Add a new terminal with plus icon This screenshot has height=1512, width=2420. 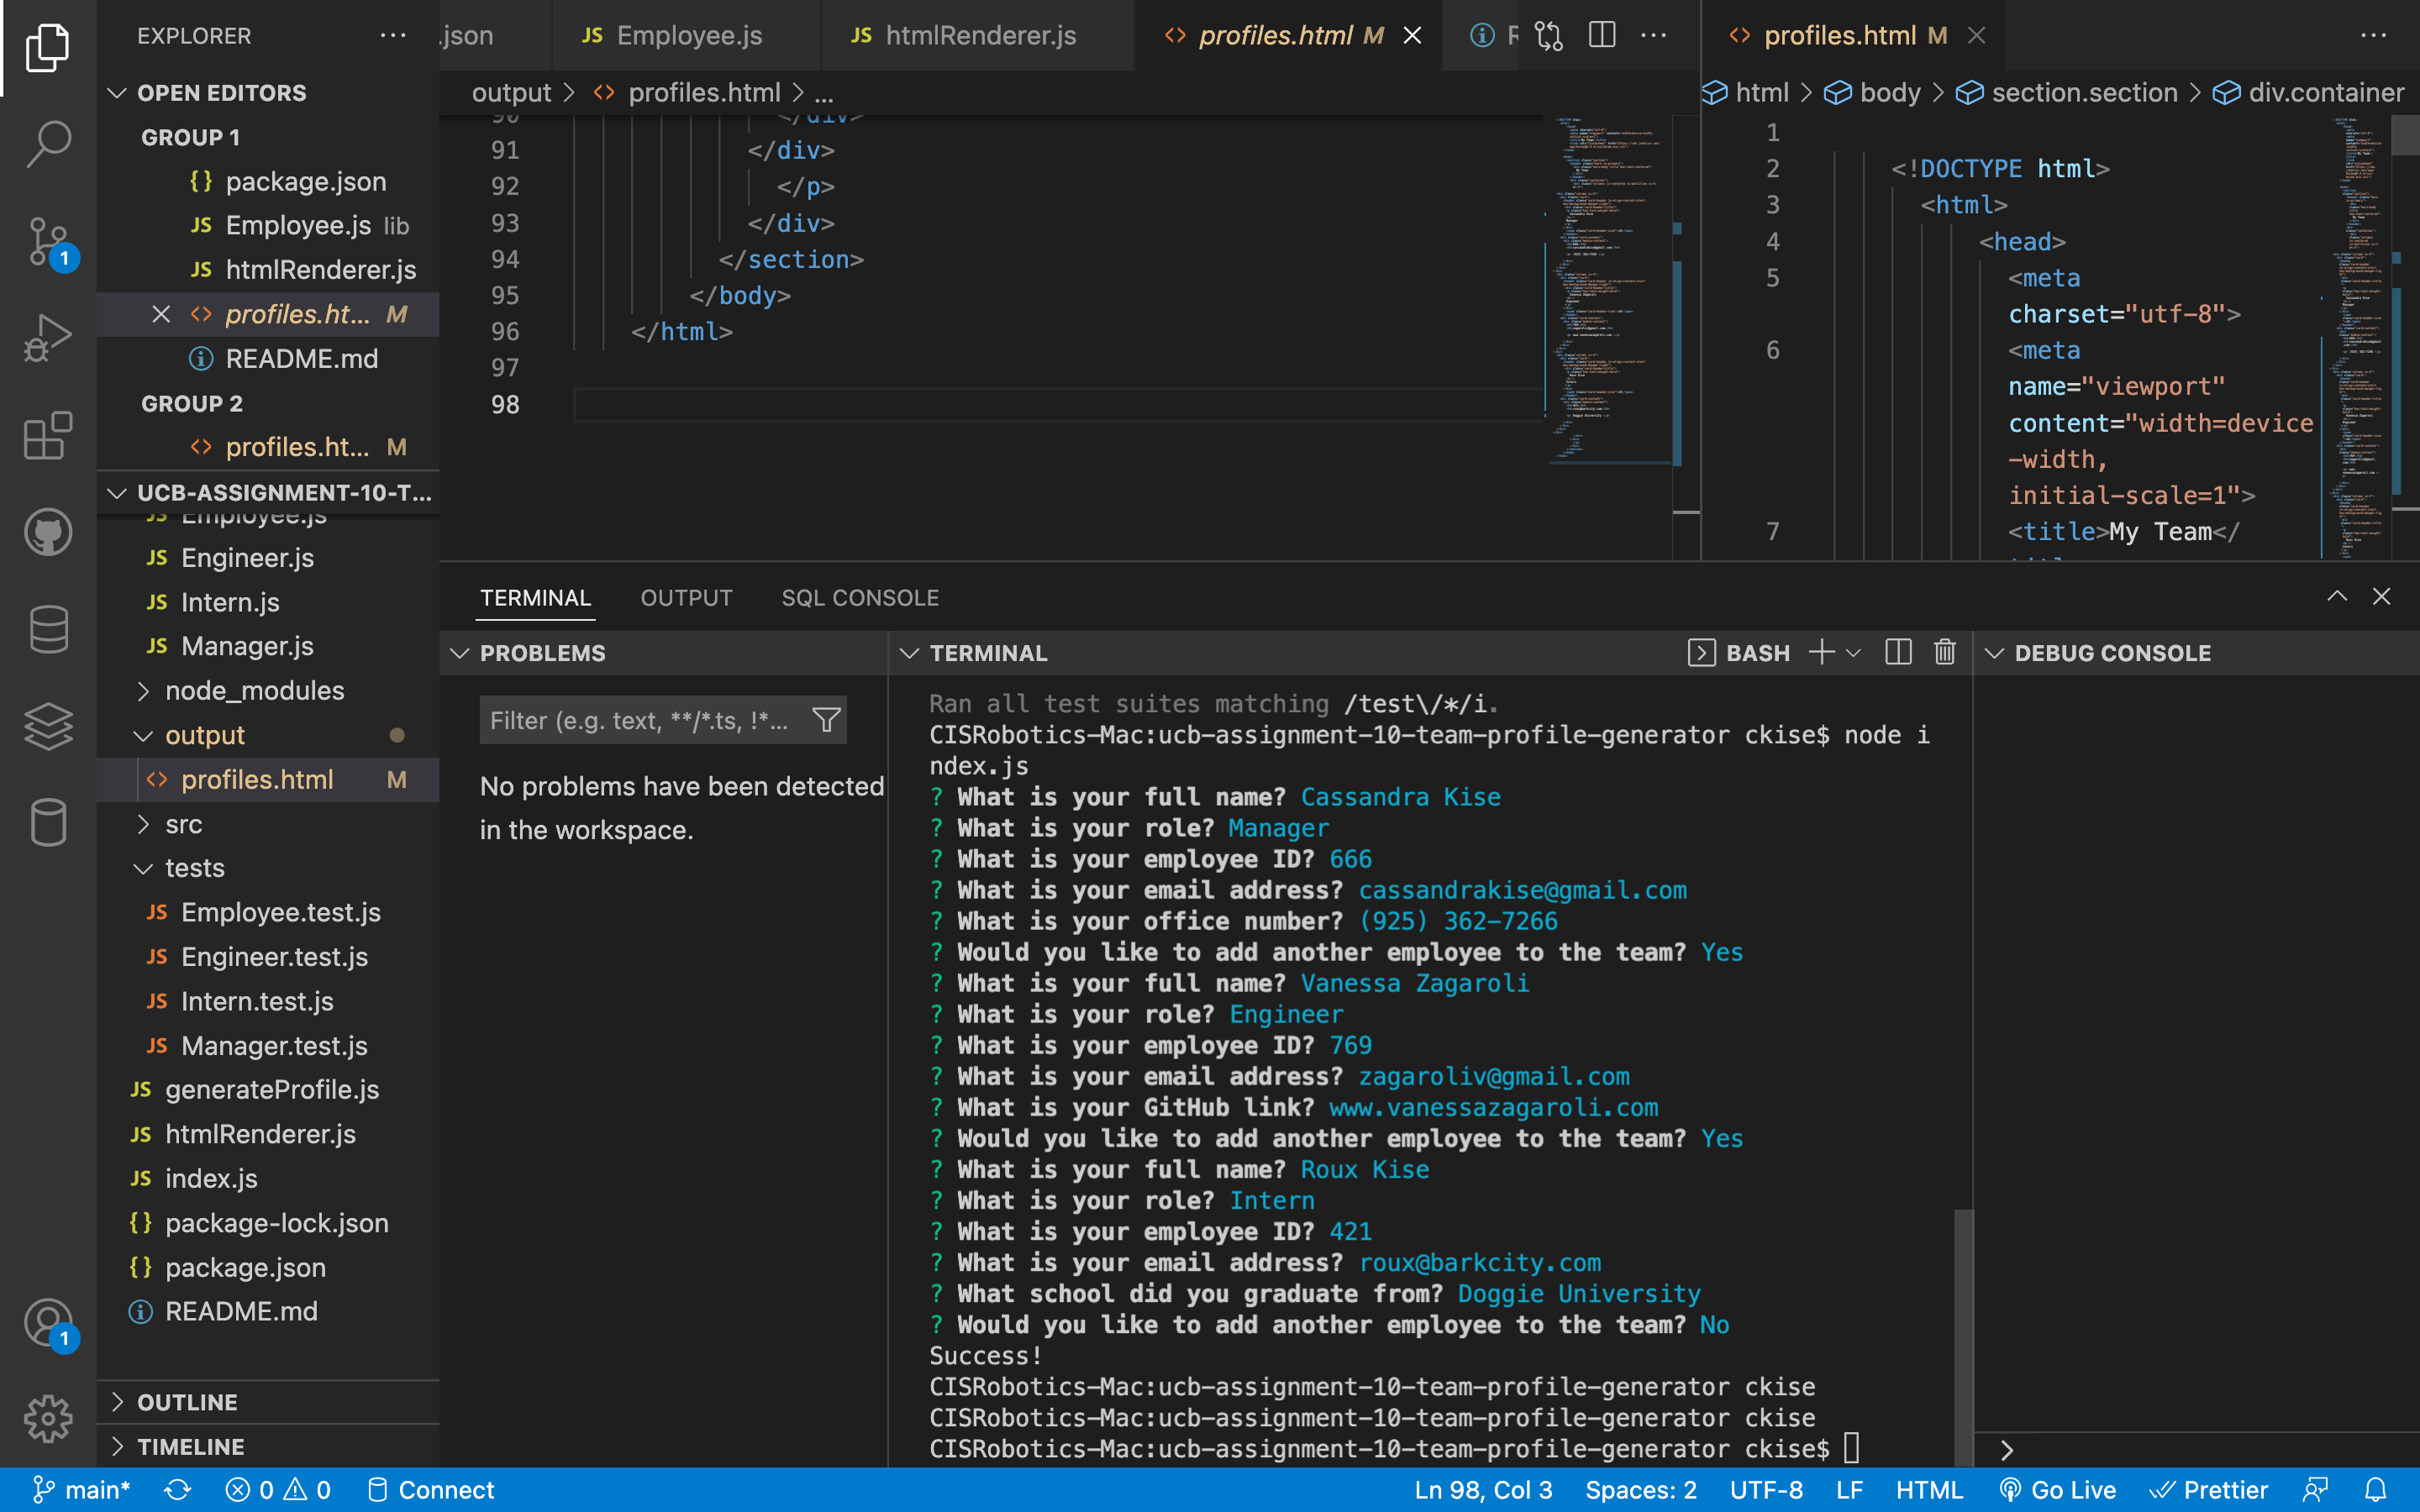coord(1821,653)
